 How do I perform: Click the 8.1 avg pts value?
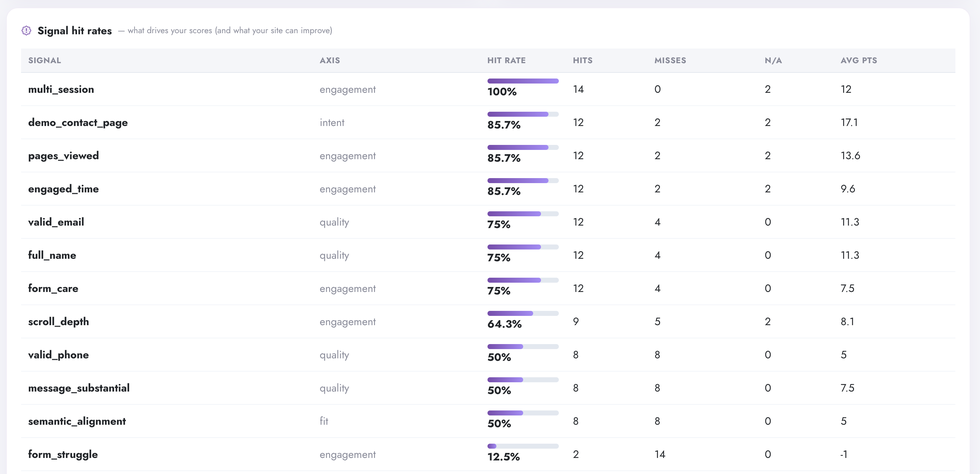pyautogui.click(x=848, y=321)
